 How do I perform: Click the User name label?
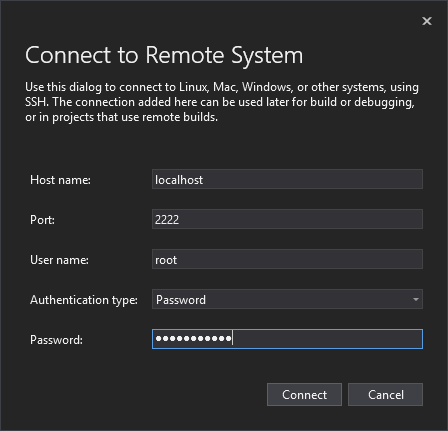(60, 260)
